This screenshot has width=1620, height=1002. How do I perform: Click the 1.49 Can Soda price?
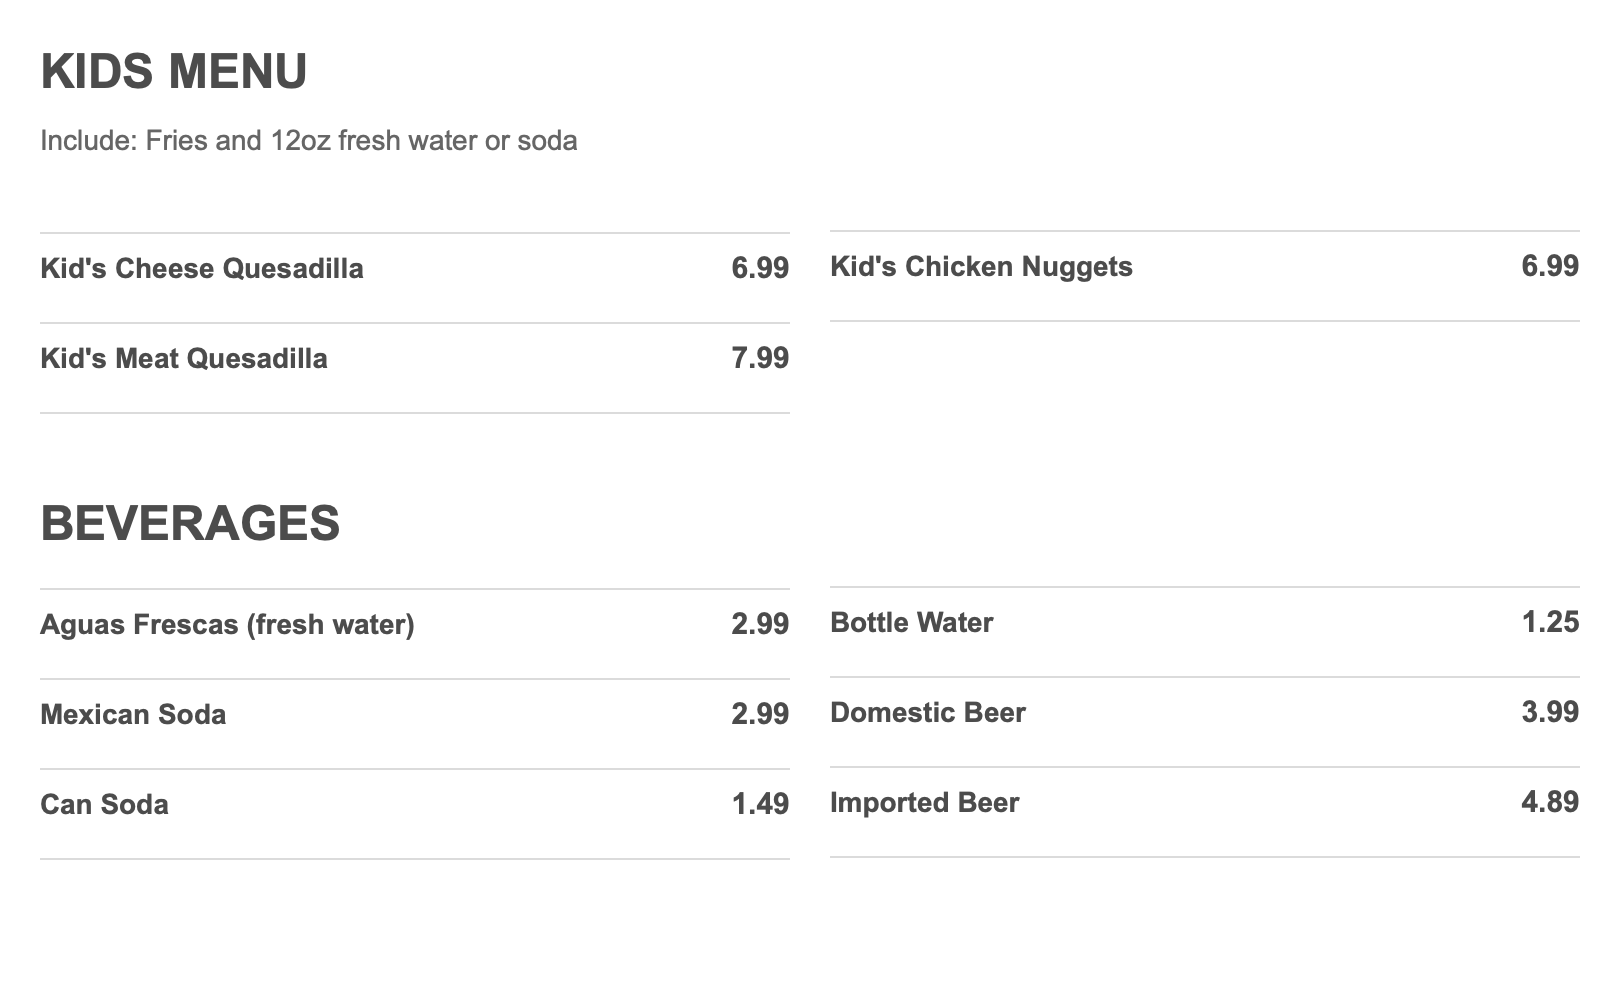coord(760,804)
